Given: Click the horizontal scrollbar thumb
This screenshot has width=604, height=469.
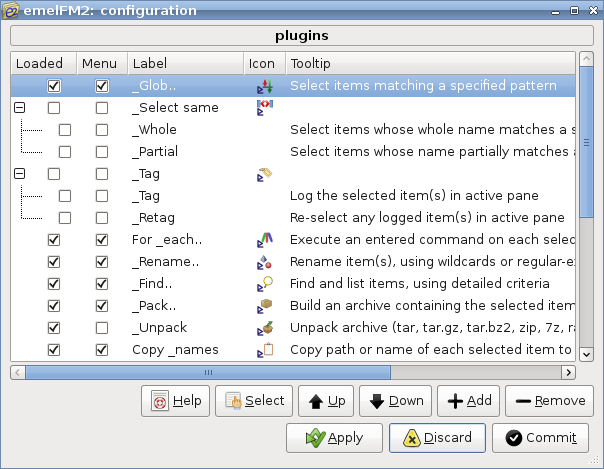Looking at the screenshot, I should [208, 372].
